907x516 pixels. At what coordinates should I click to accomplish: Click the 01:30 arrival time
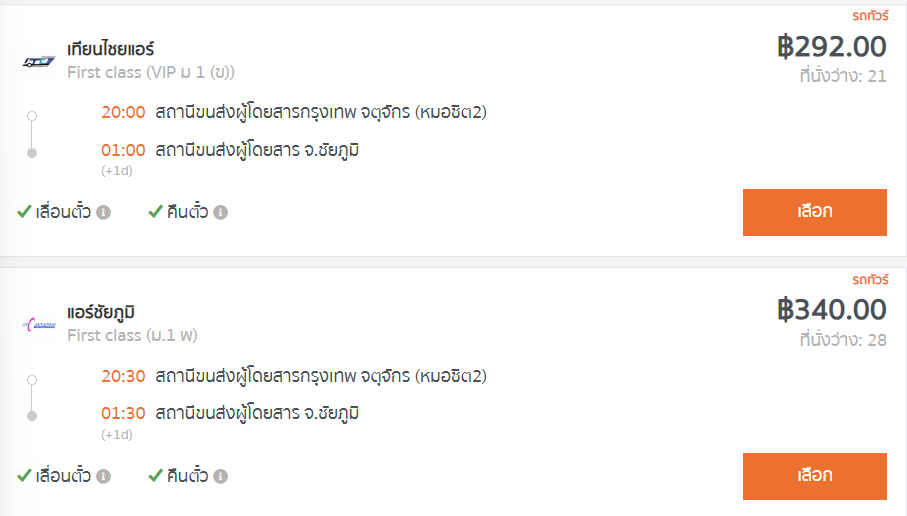point(123,414)
